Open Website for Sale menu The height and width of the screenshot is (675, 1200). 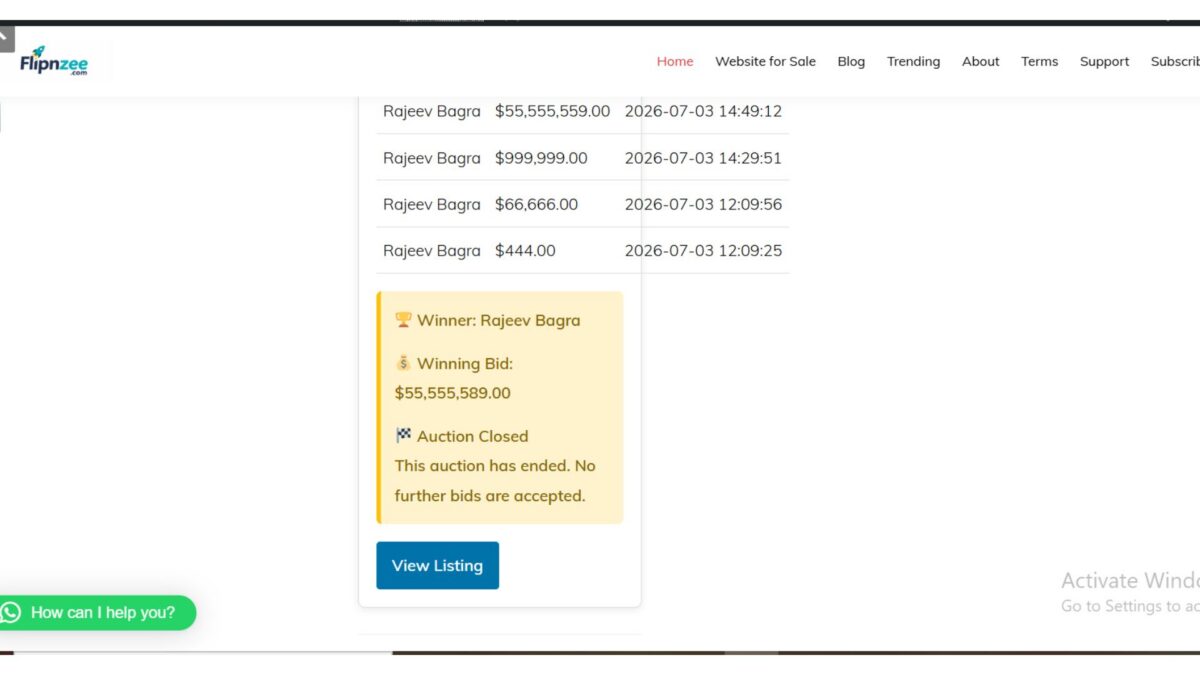pyautogui.click(x=765, y=61)
